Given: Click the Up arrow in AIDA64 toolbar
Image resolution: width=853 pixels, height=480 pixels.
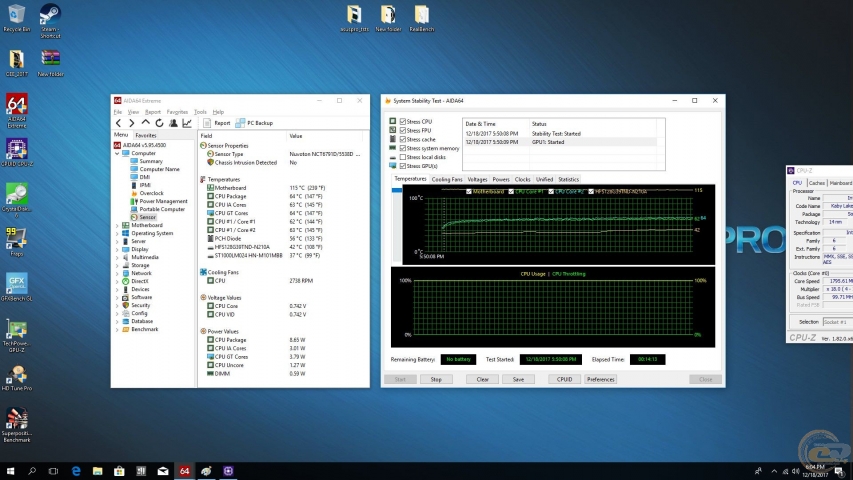Looking at the screenshot, I should pos(145,123).
